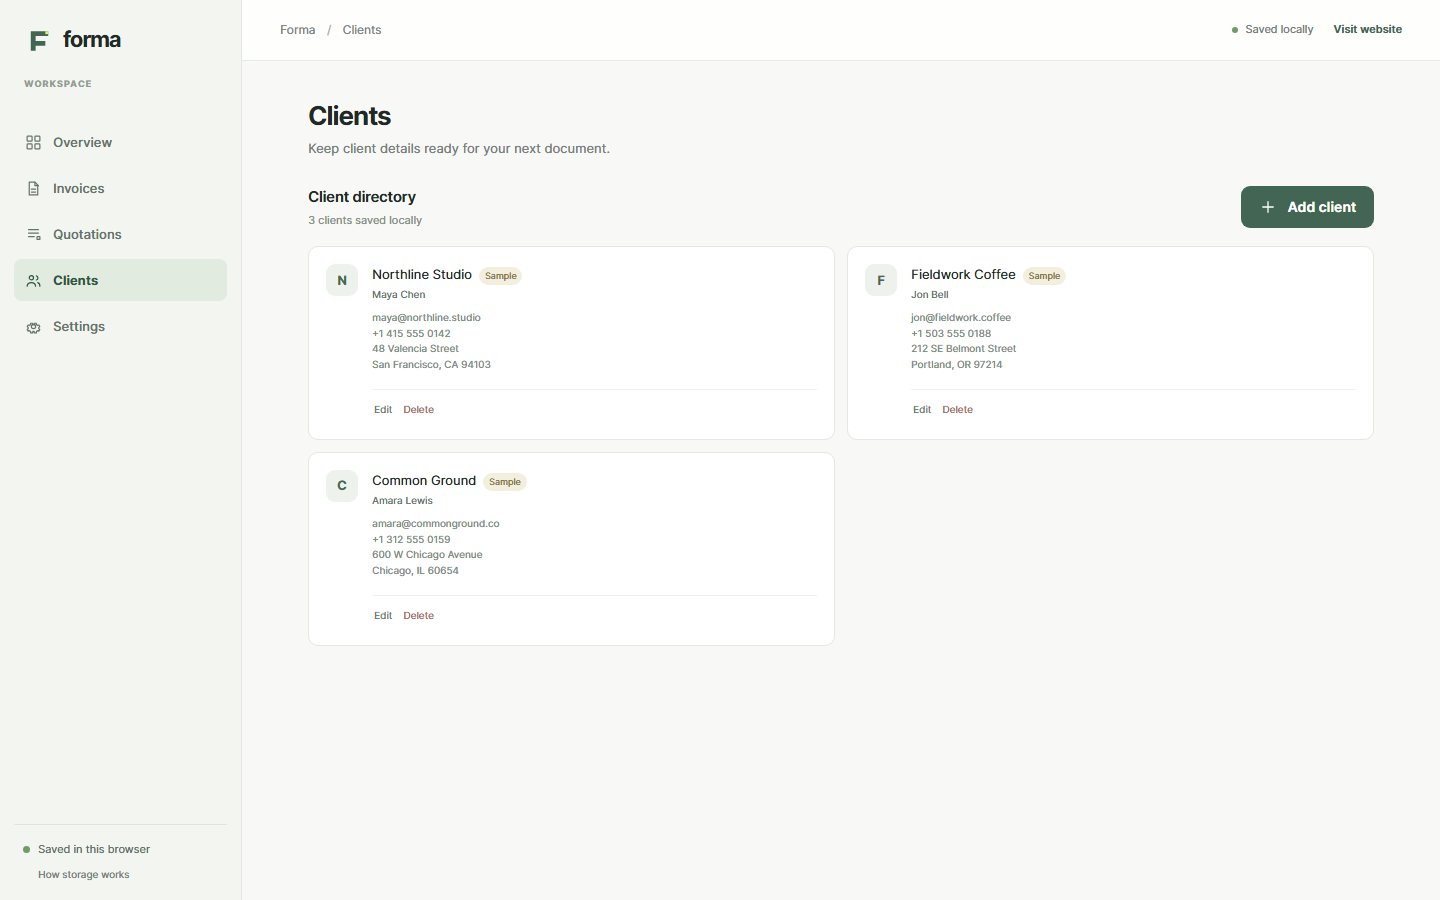Delete the Northline Studio client
The height and width of the screenshot is (900, 1440).
[x=418, y=410]
